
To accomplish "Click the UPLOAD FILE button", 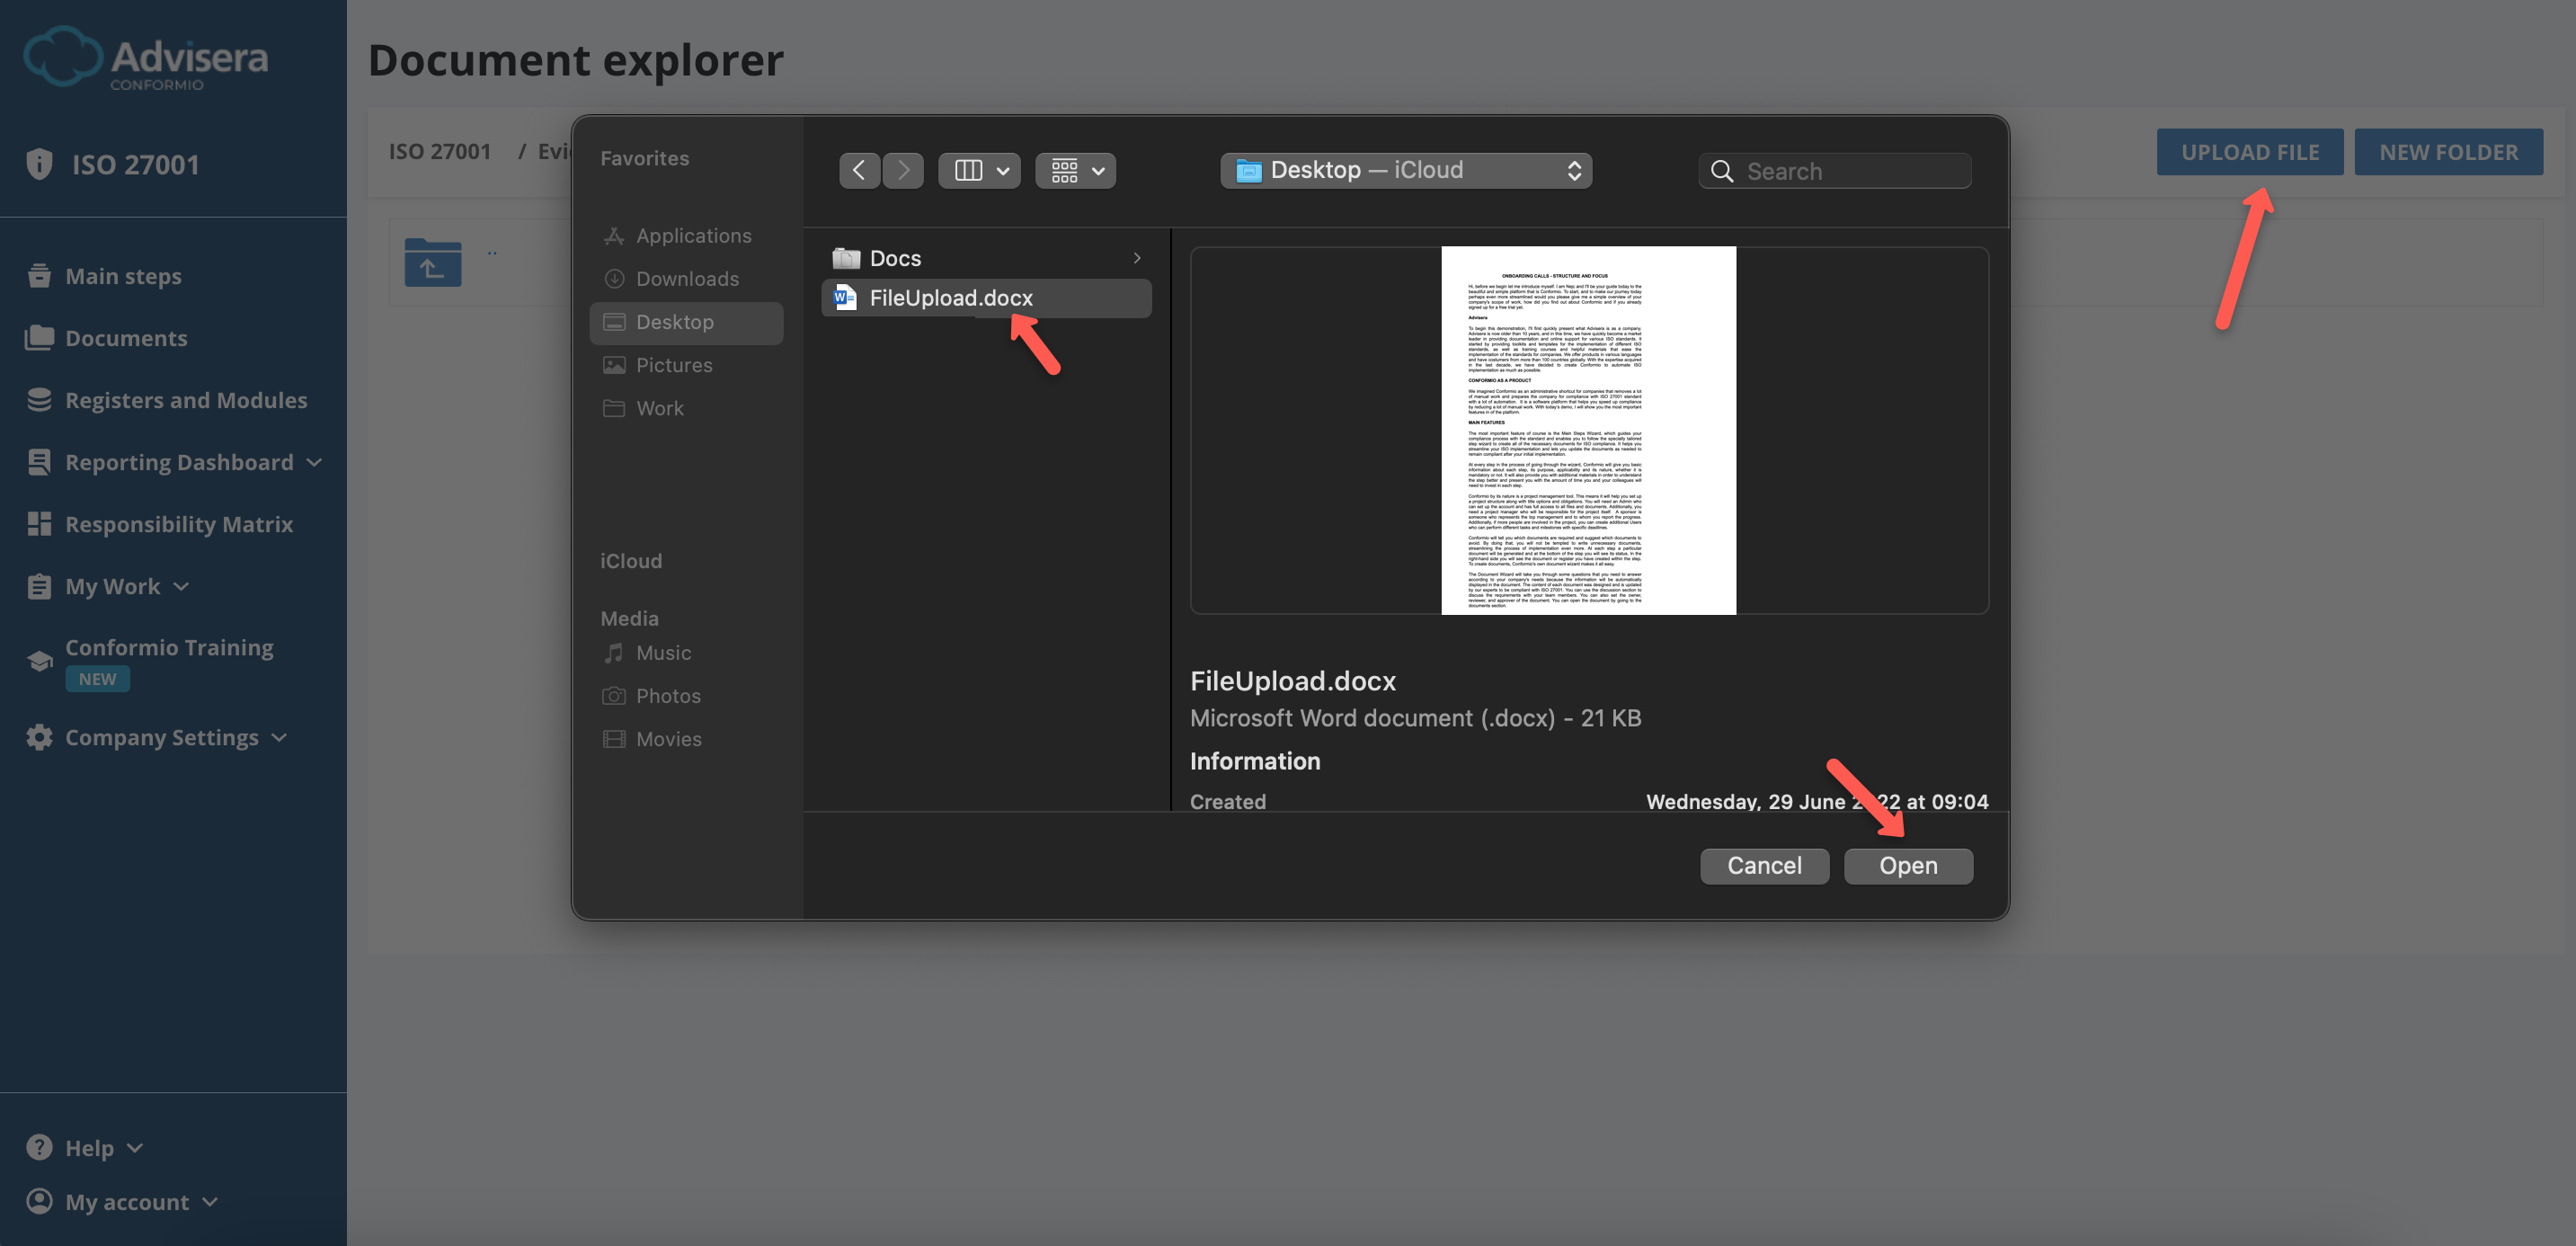I will click(2250, 151).
